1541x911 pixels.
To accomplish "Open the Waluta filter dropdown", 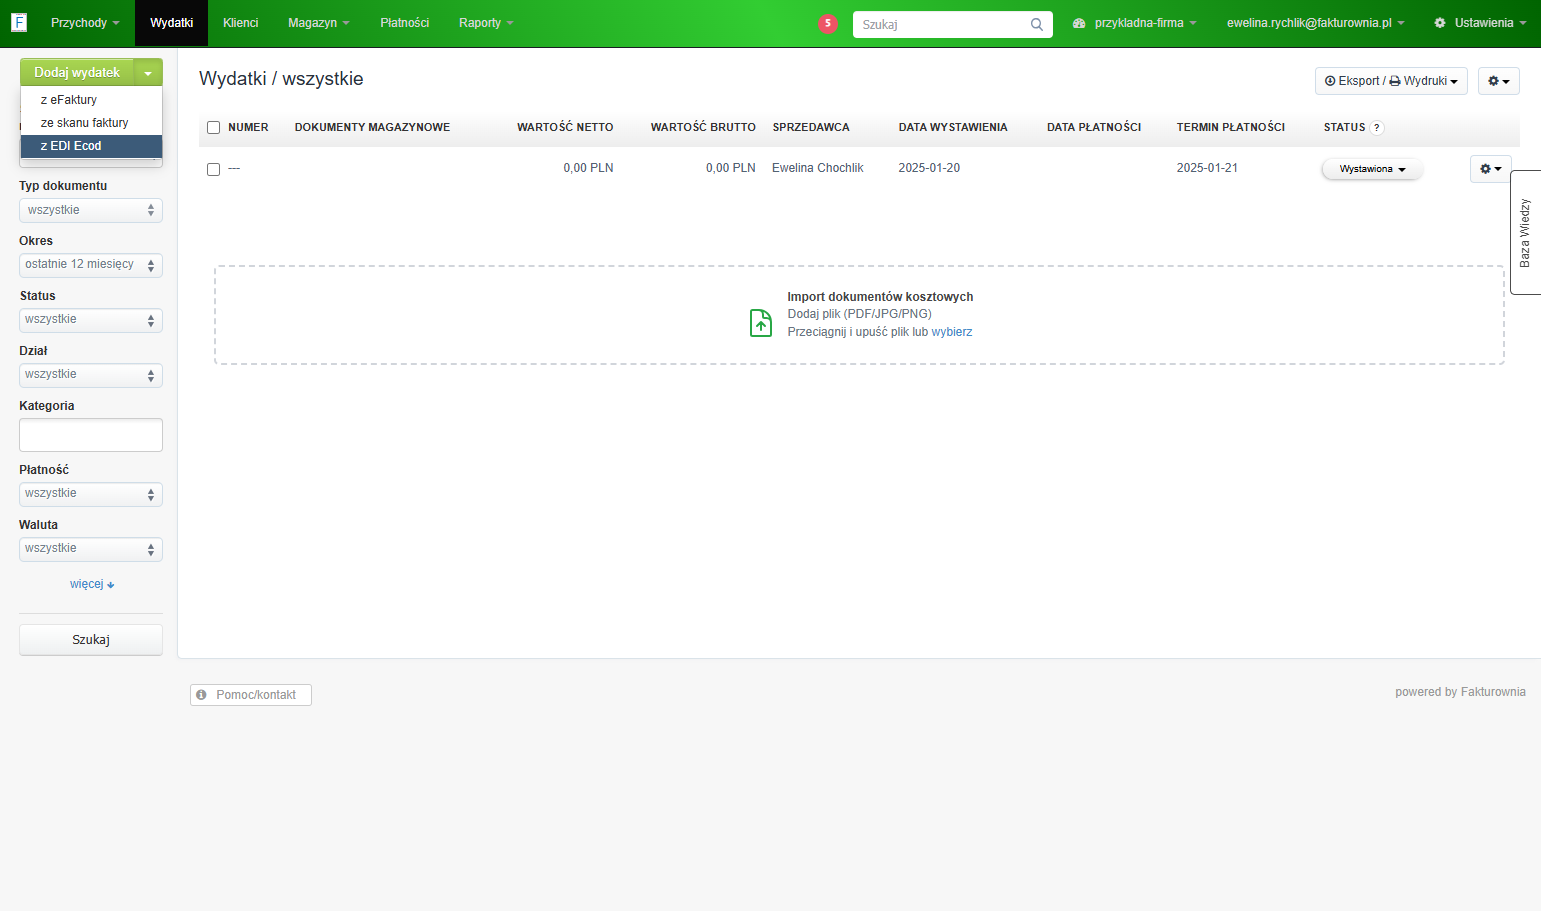I will click(91, 549).
